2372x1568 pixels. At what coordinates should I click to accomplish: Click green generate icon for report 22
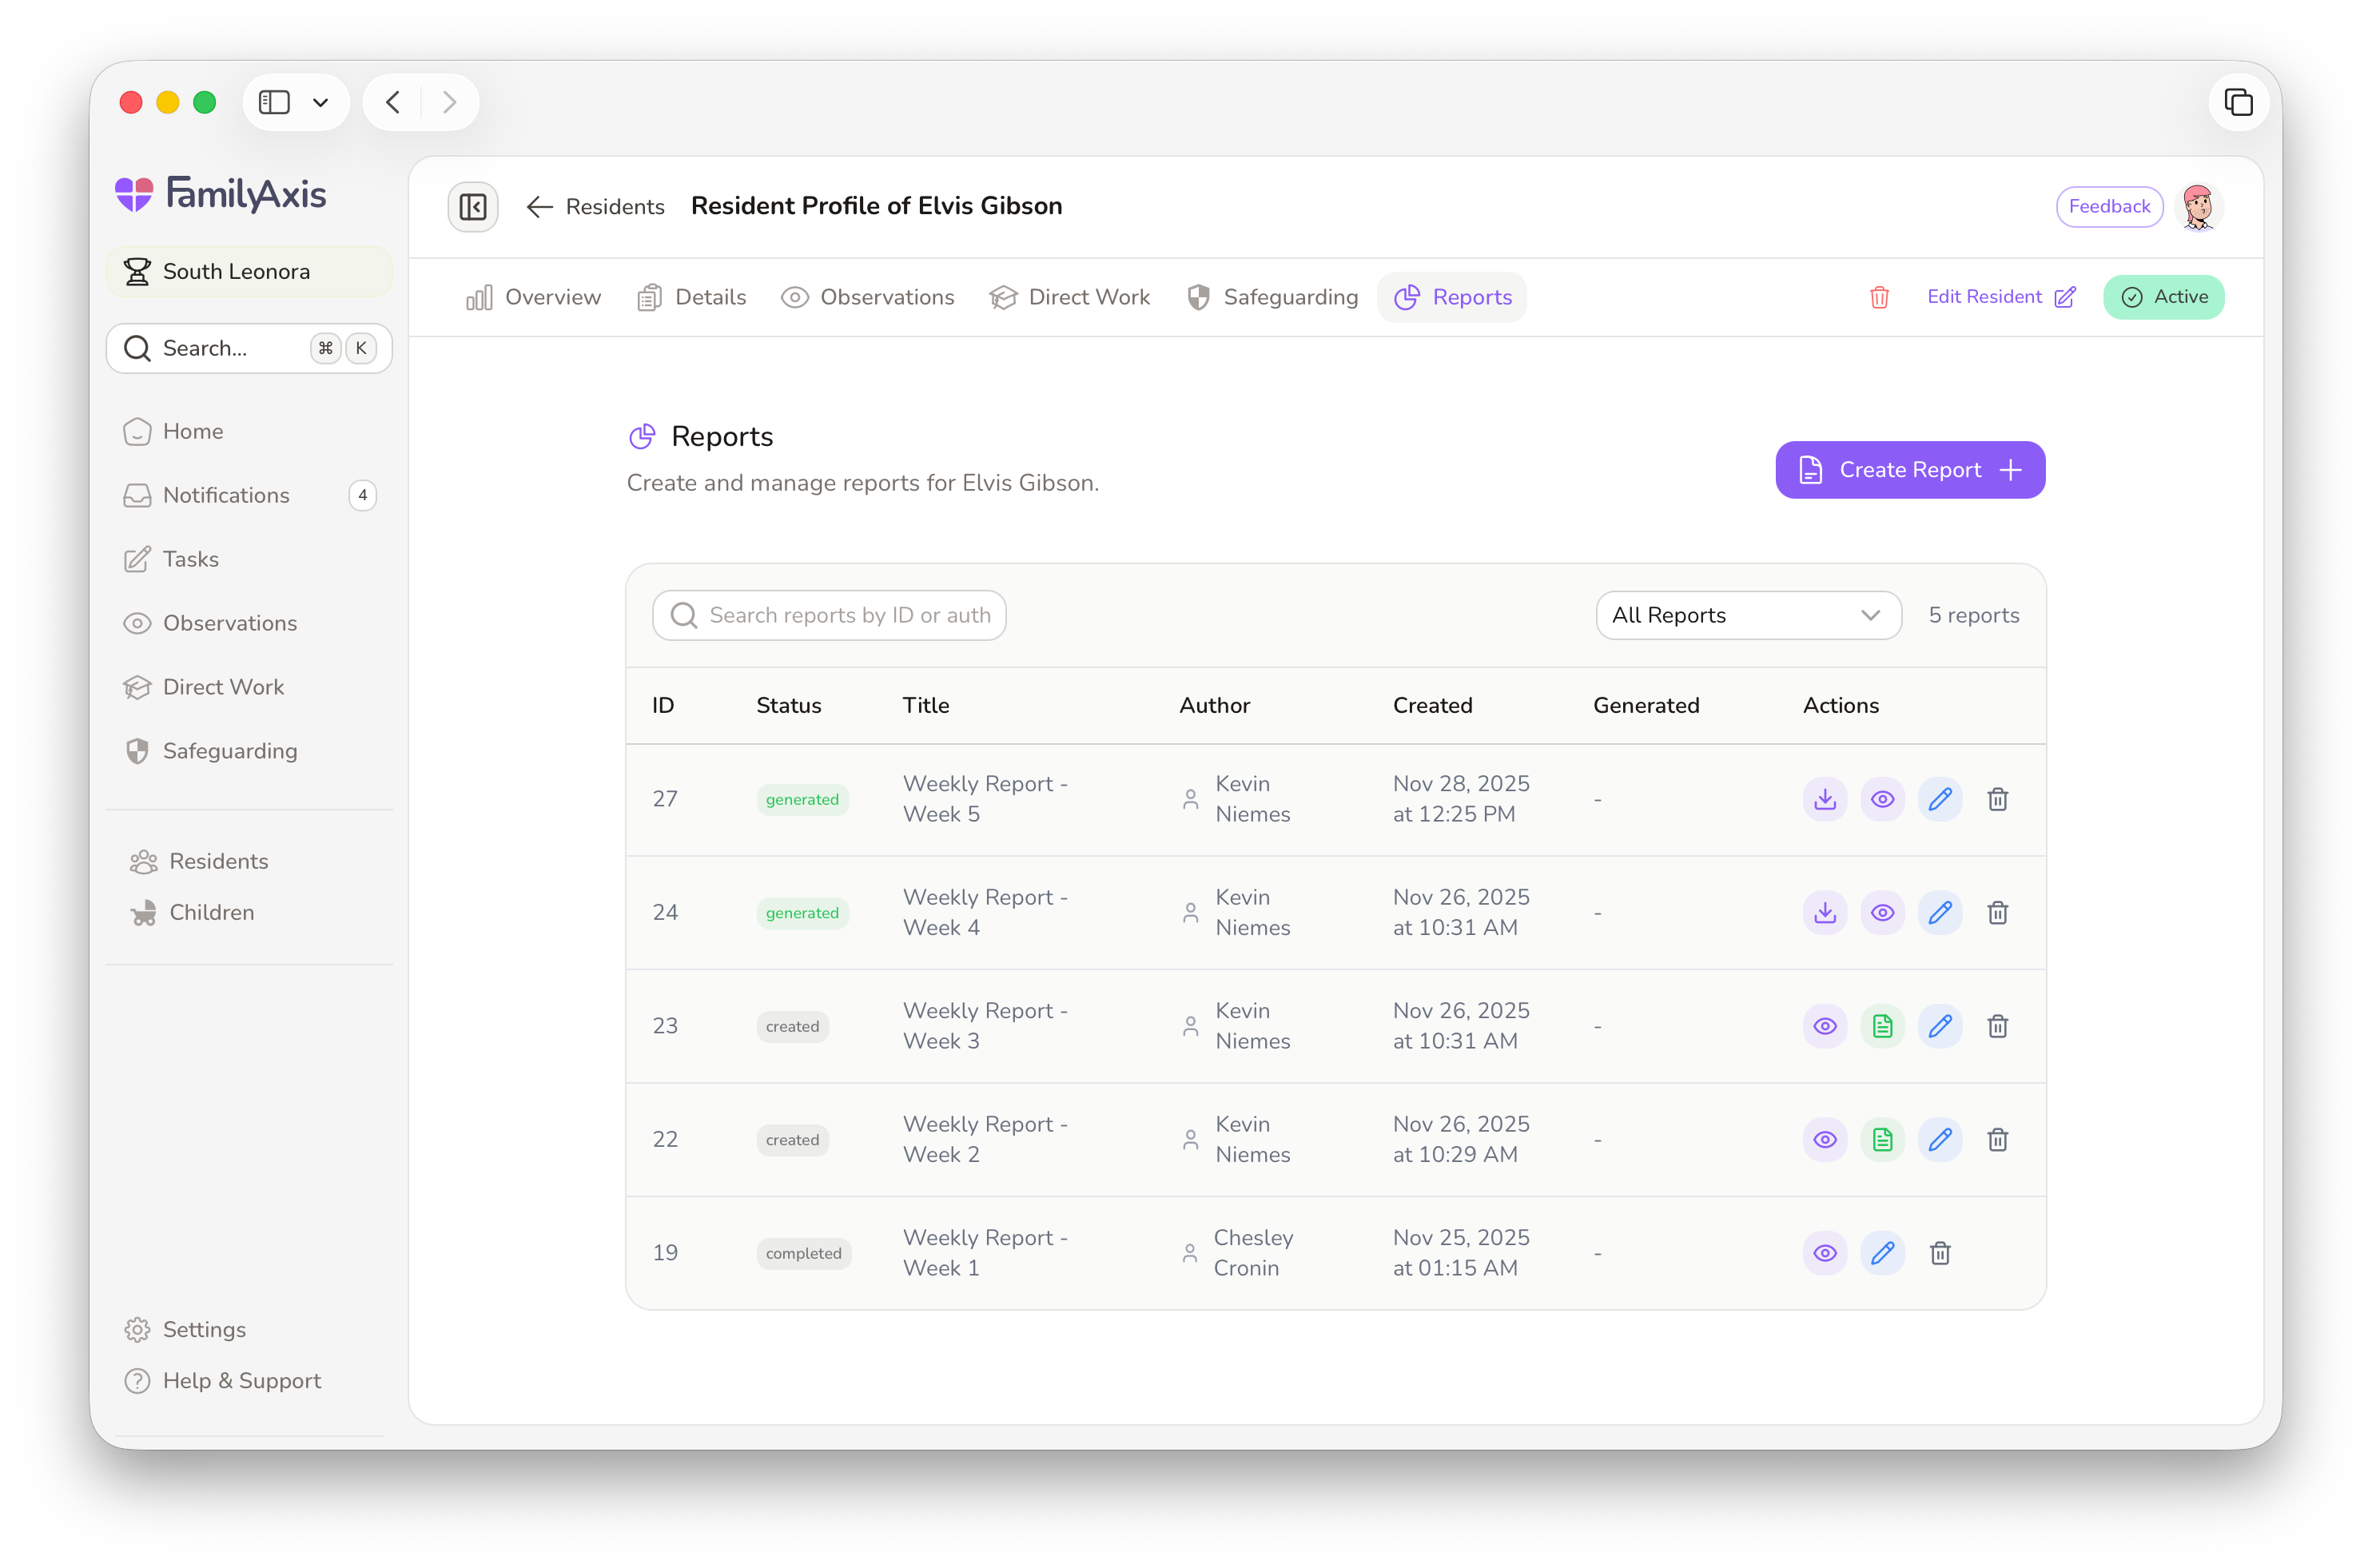(x=1882, y=1140)
